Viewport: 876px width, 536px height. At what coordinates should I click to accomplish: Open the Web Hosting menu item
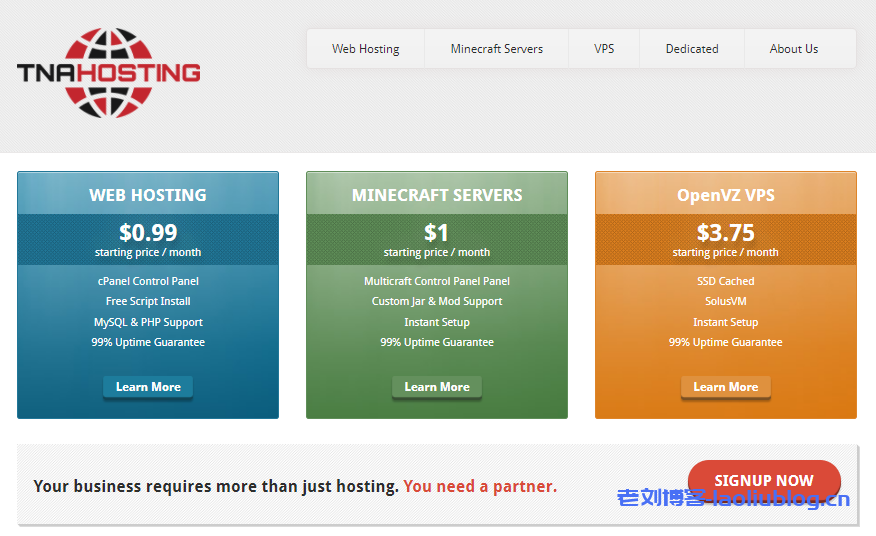tap(365, 49)
